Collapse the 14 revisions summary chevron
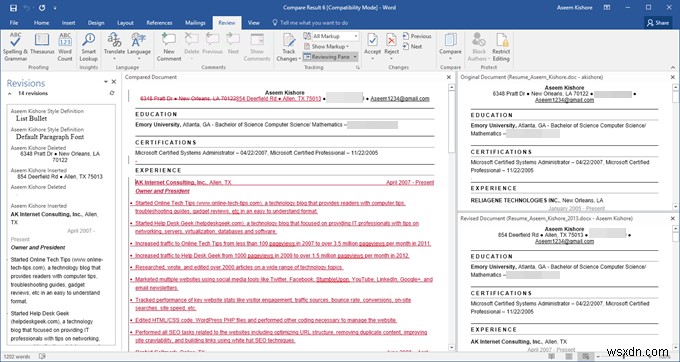The height and width of the screenshot is (362, 680). tap(10, 94)
